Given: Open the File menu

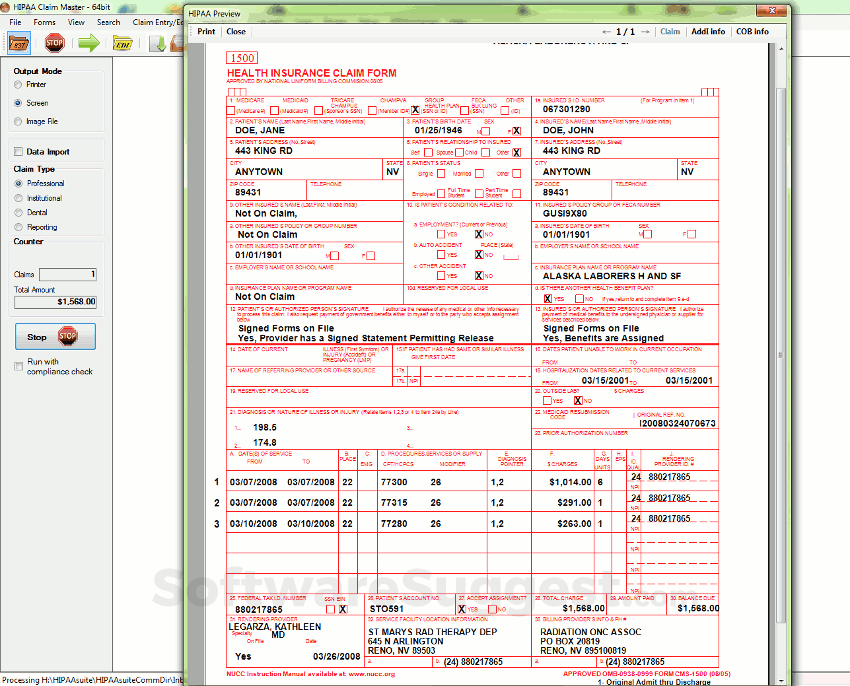Looking at the screenshot, I should tap(15, 22).
